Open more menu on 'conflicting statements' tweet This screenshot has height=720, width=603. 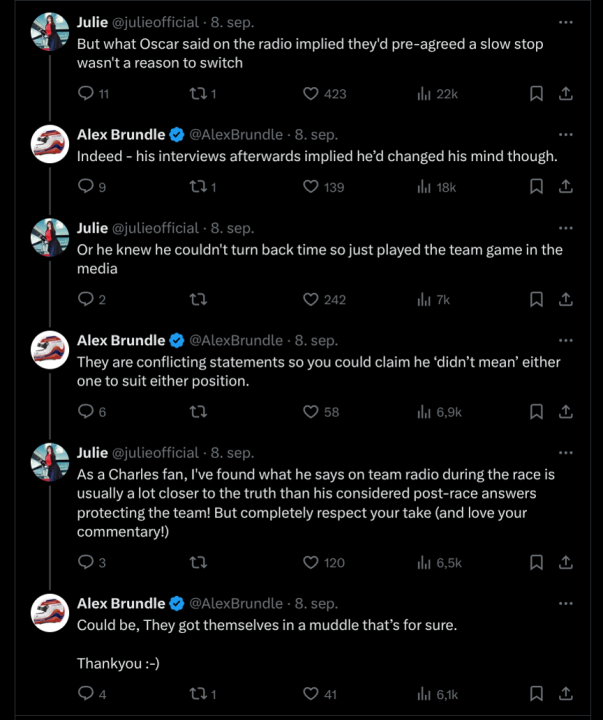[x=566, y=341]
